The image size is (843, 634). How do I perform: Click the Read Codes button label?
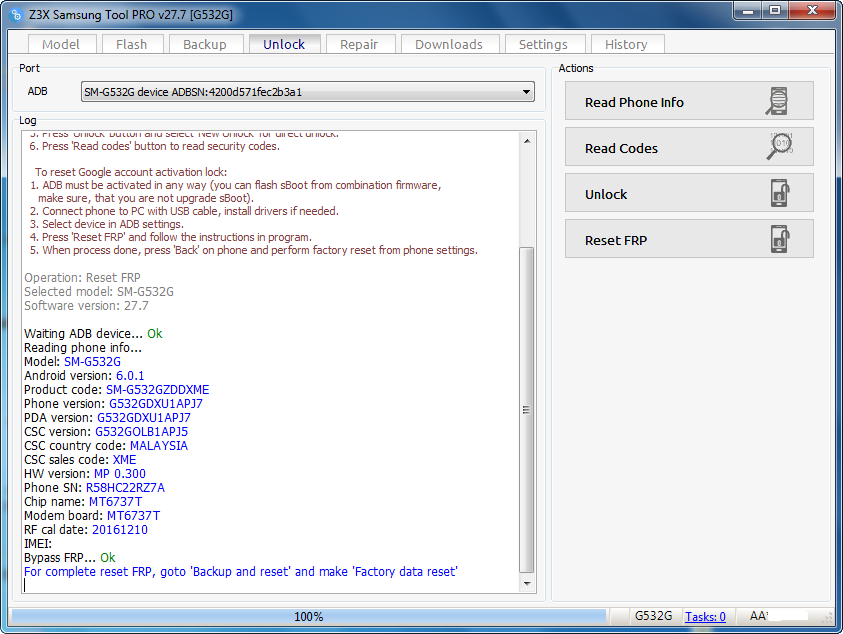coord(621,148)
